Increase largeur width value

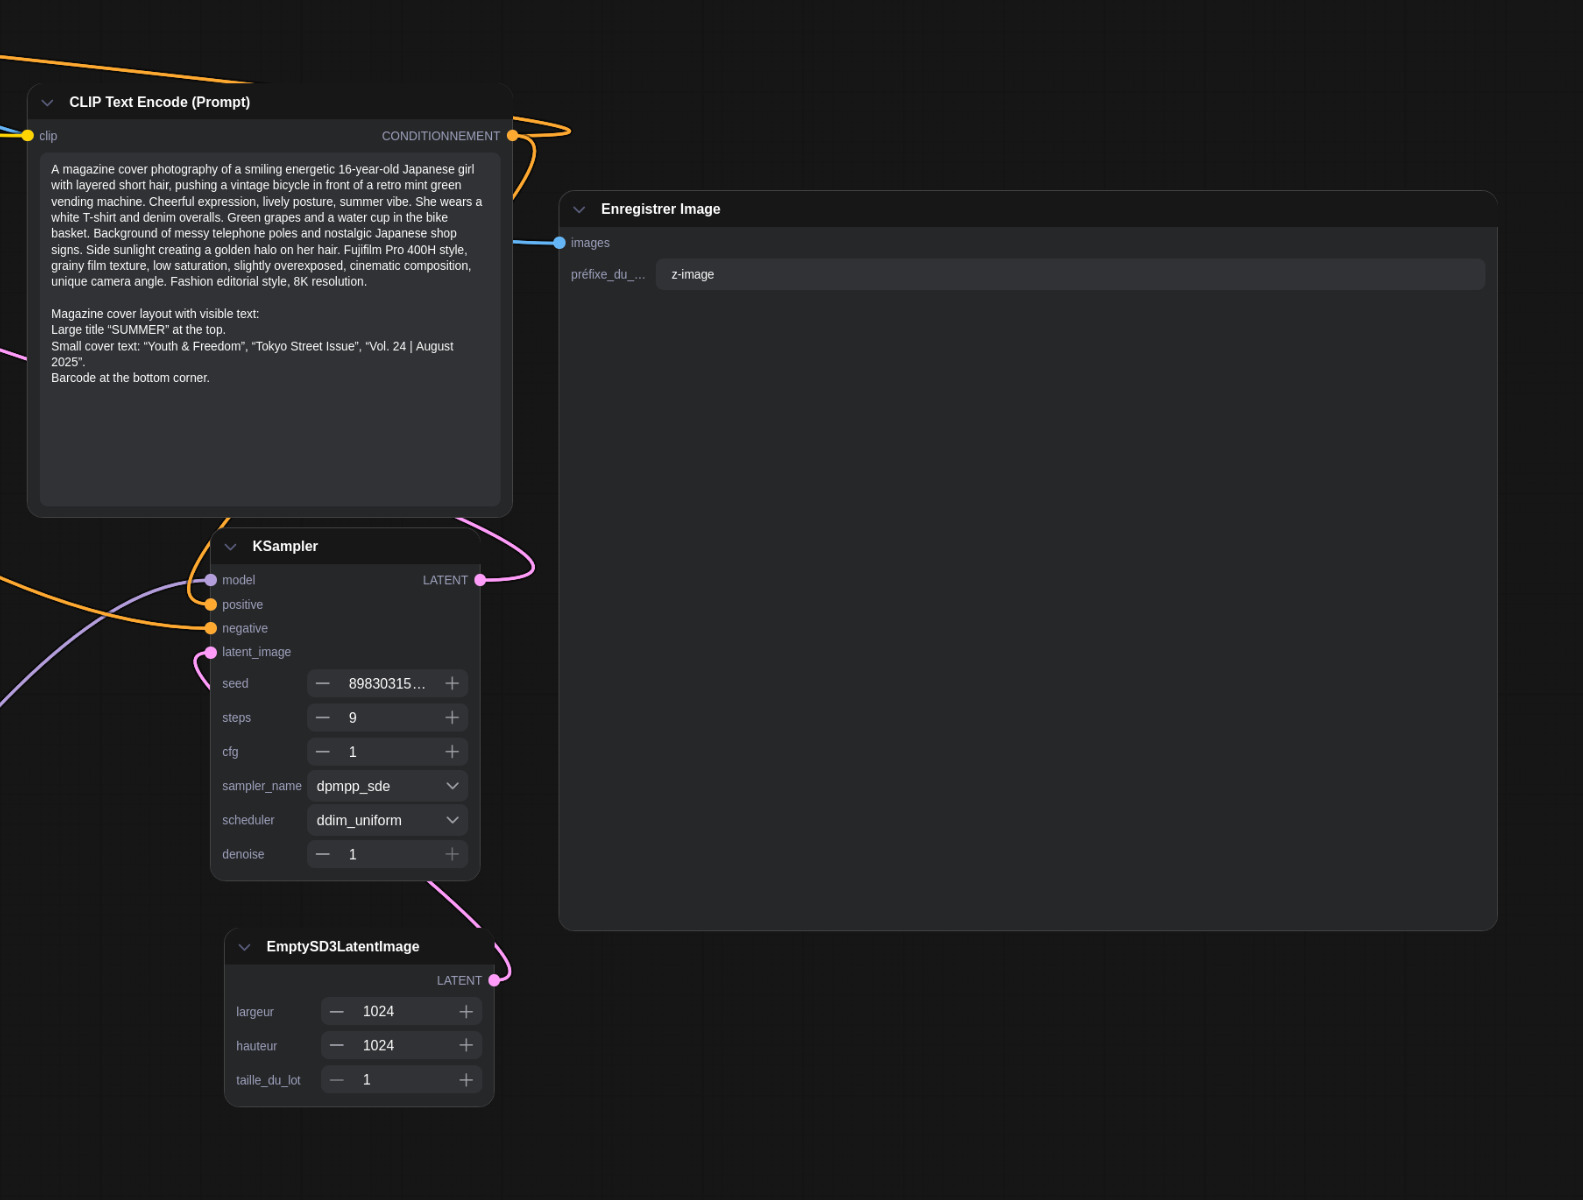click(466, 1012)
